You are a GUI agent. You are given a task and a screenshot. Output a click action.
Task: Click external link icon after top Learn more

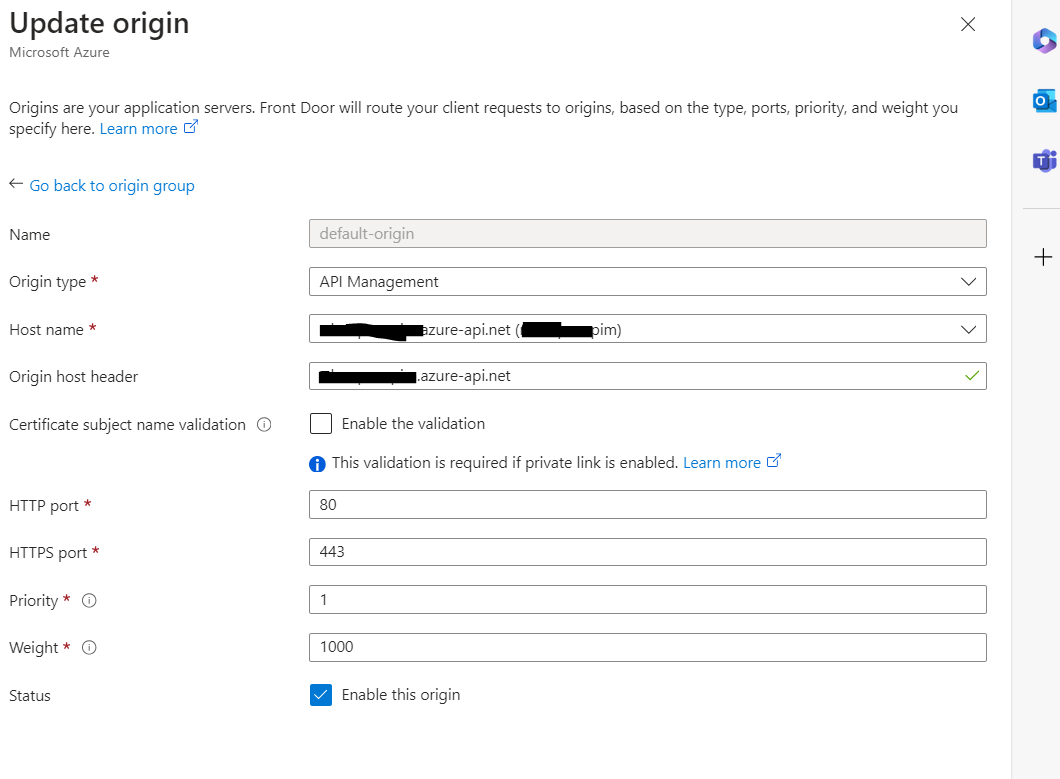pos(191,126)
